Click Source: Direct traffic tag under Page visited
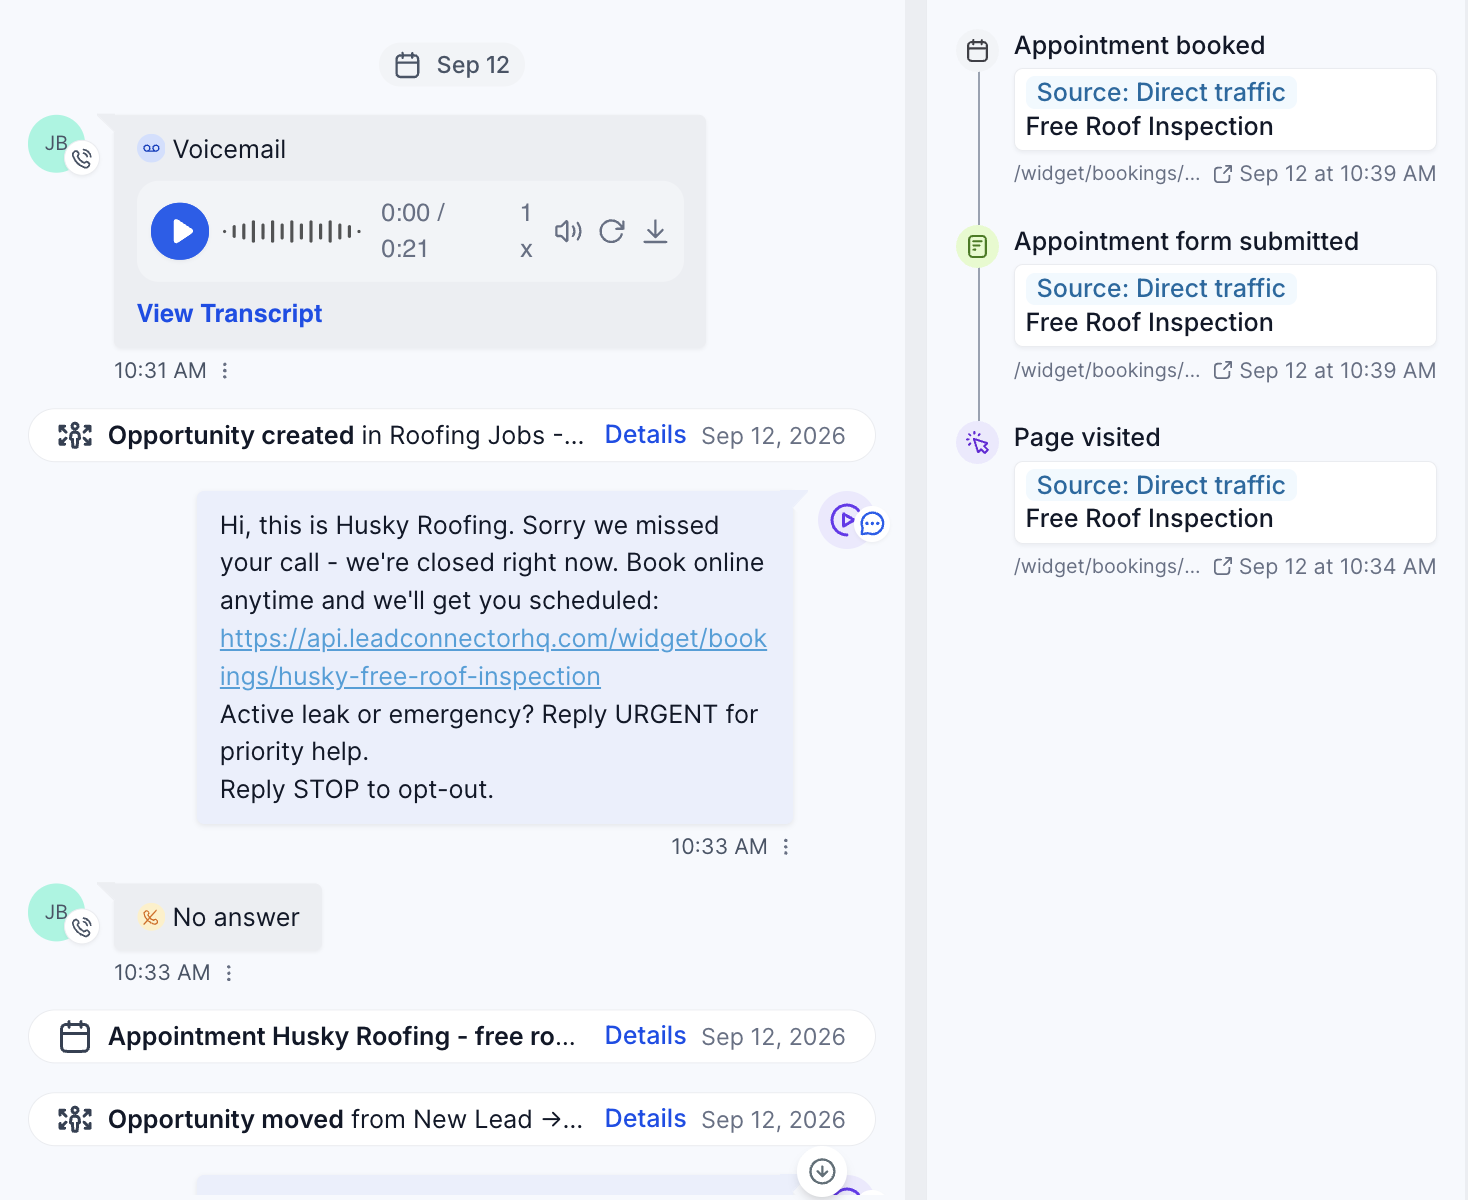The width and height of the screenshot is (1468, 1200). 1161,485
